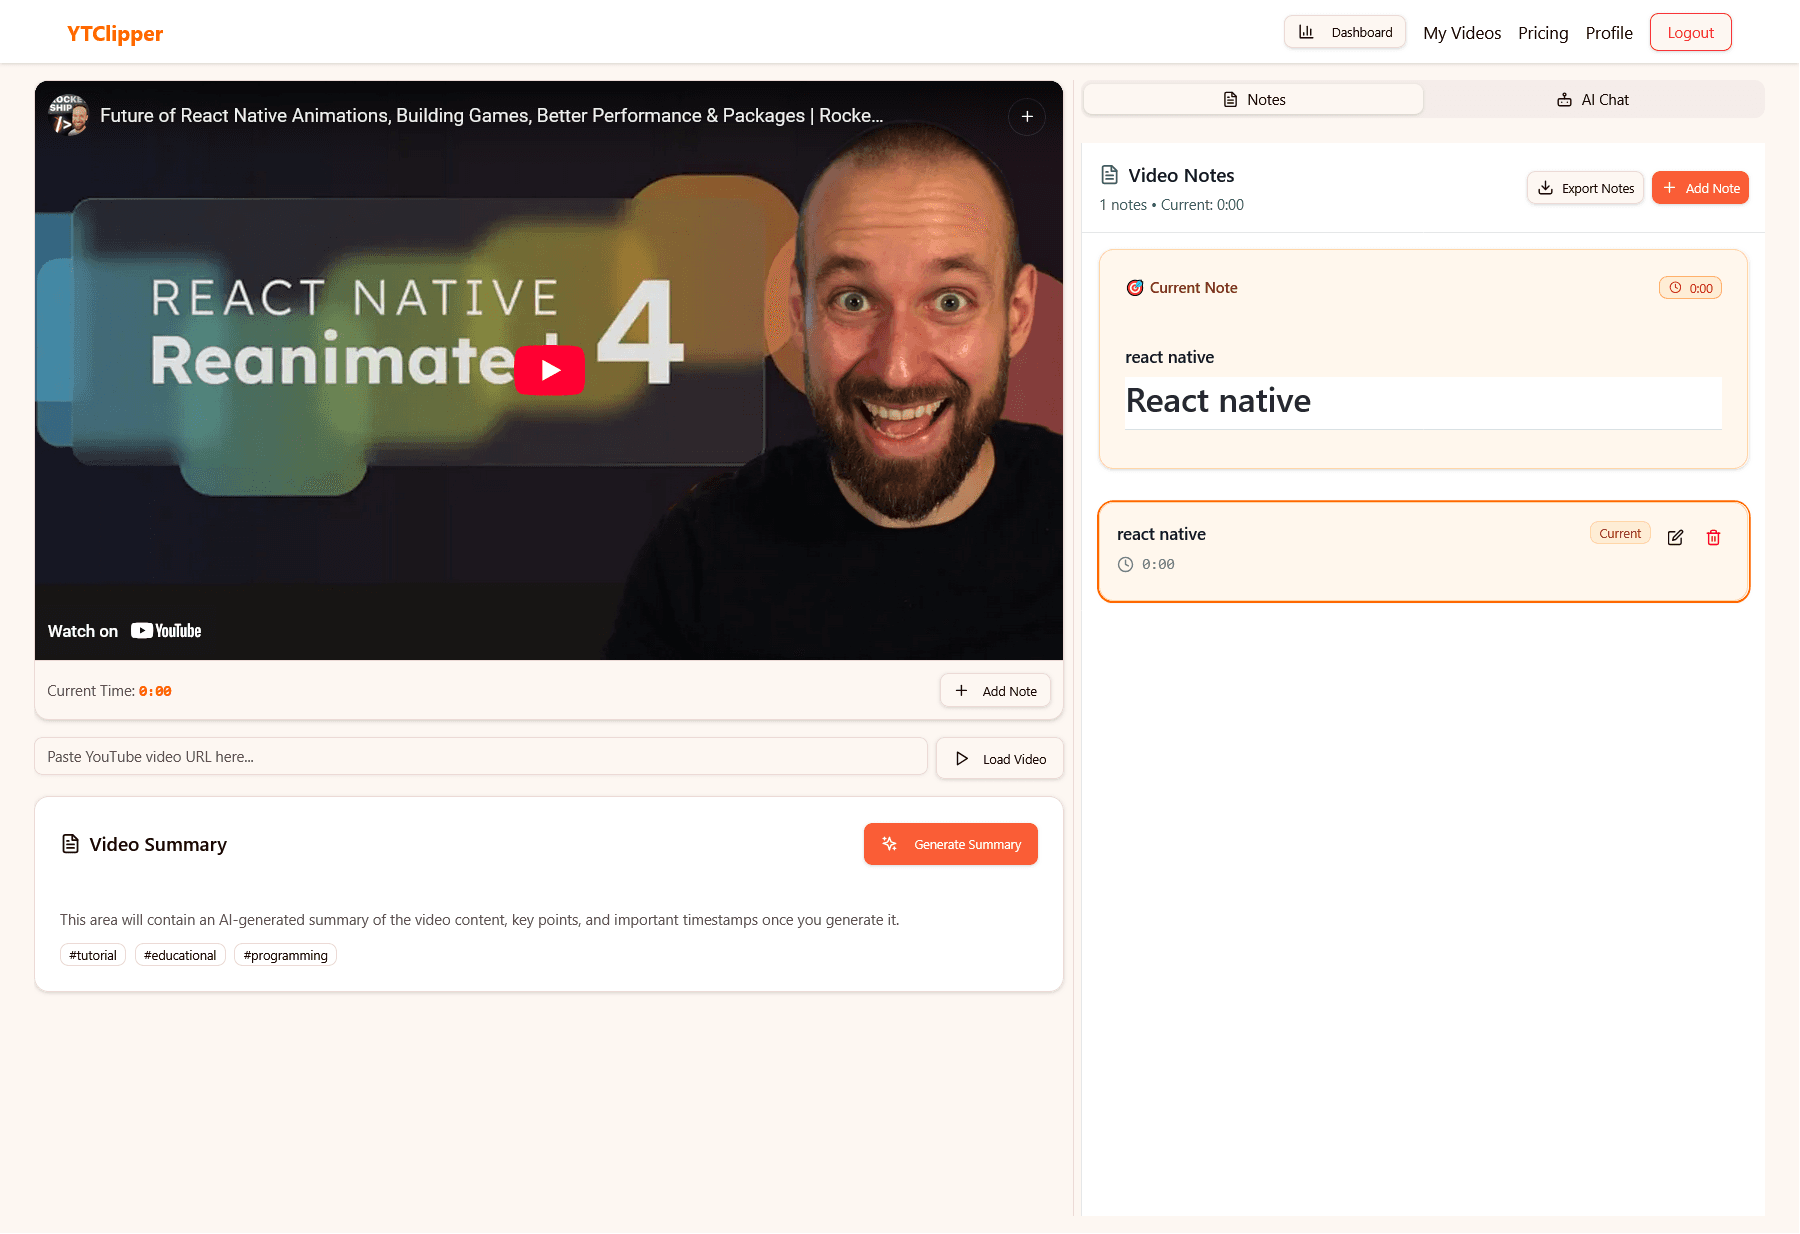Select the react native note card title

tap(1161, 534)
